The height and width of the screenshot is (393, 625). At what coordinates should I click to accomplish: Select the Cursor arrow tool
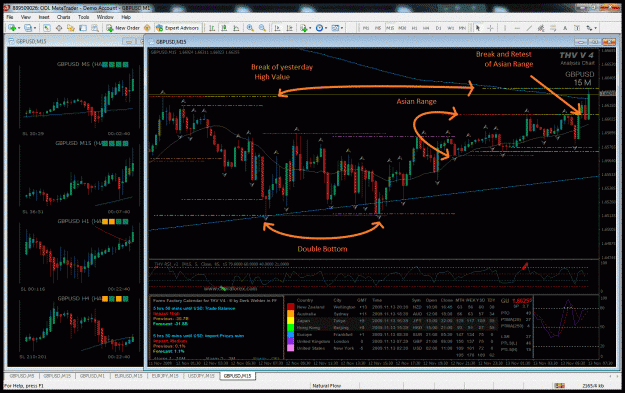click(478, 28)
